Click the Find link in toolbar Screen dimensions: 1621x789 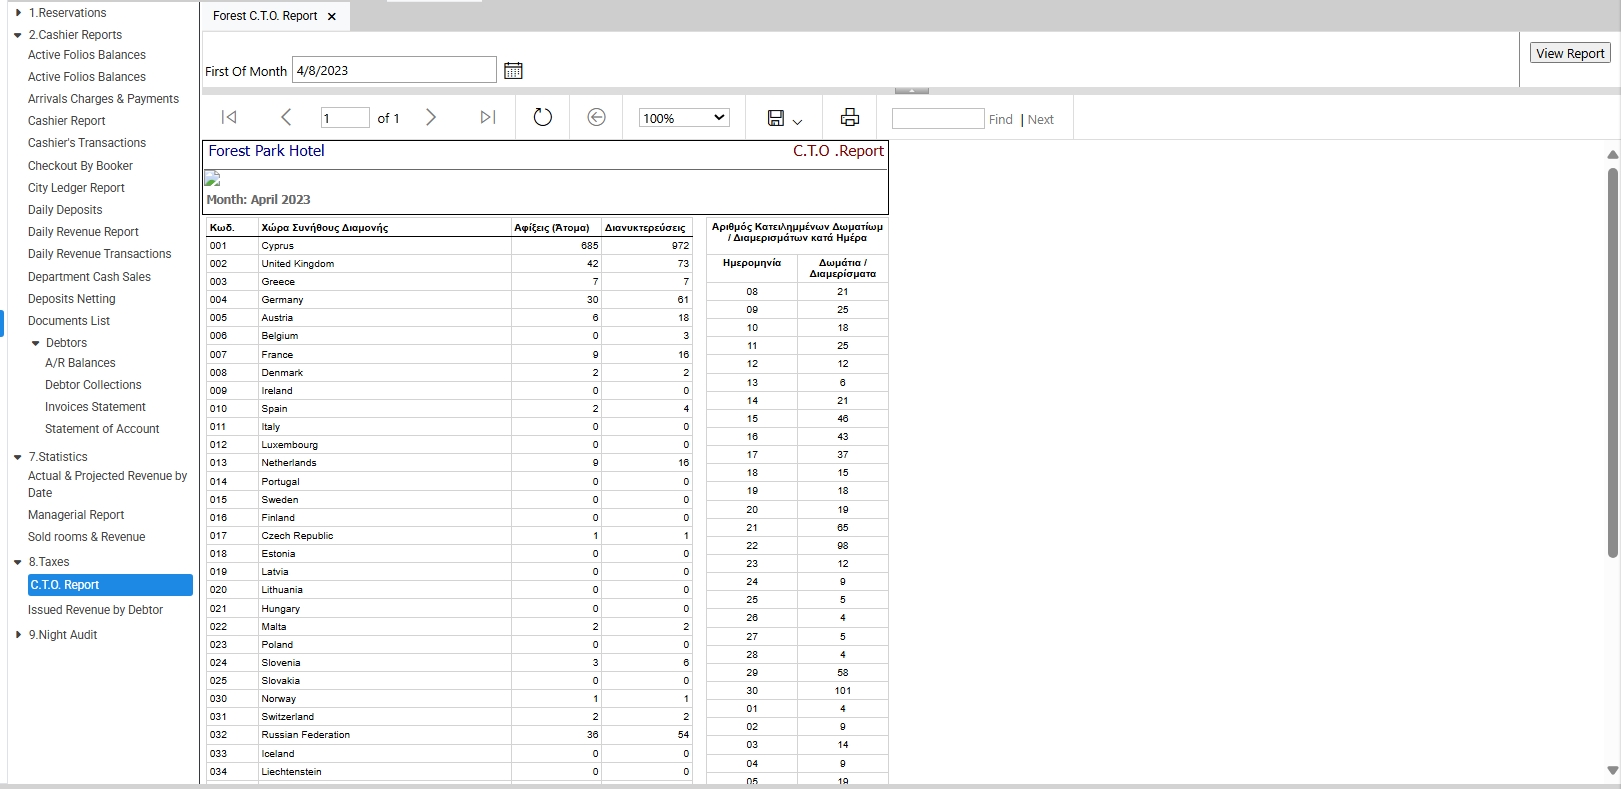pos(1000,119)
